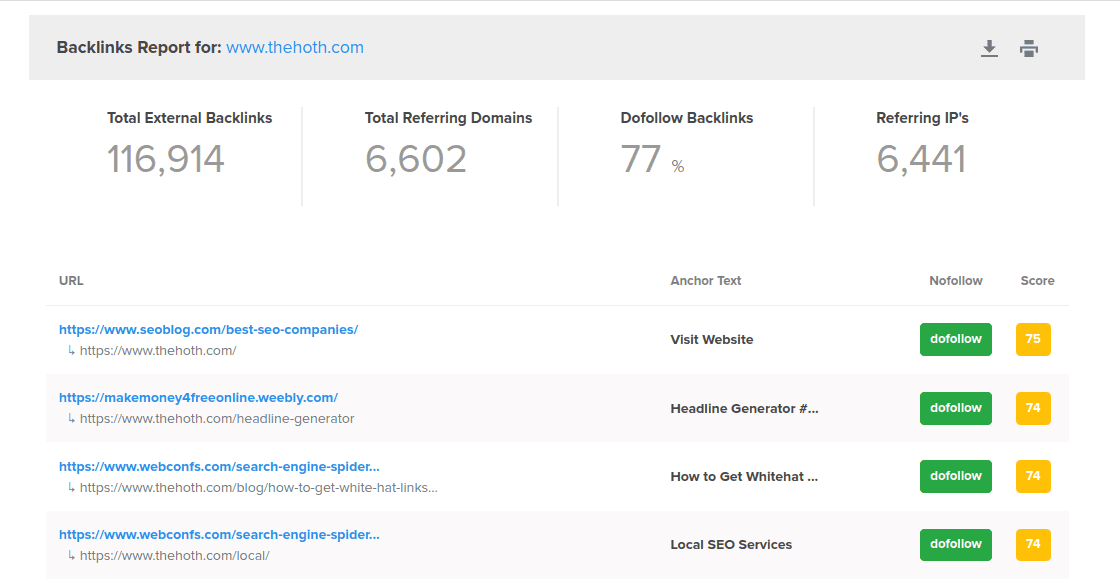Viewport: 1120px width, 583px height.
Task: Click the dofollow badge beside Headline Generator row
Action: 955,408
